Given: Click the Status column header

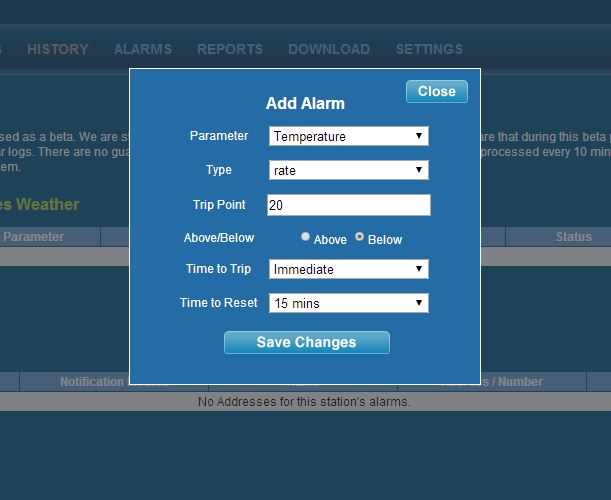Looking at the screenshot, I should pos(573,237).
